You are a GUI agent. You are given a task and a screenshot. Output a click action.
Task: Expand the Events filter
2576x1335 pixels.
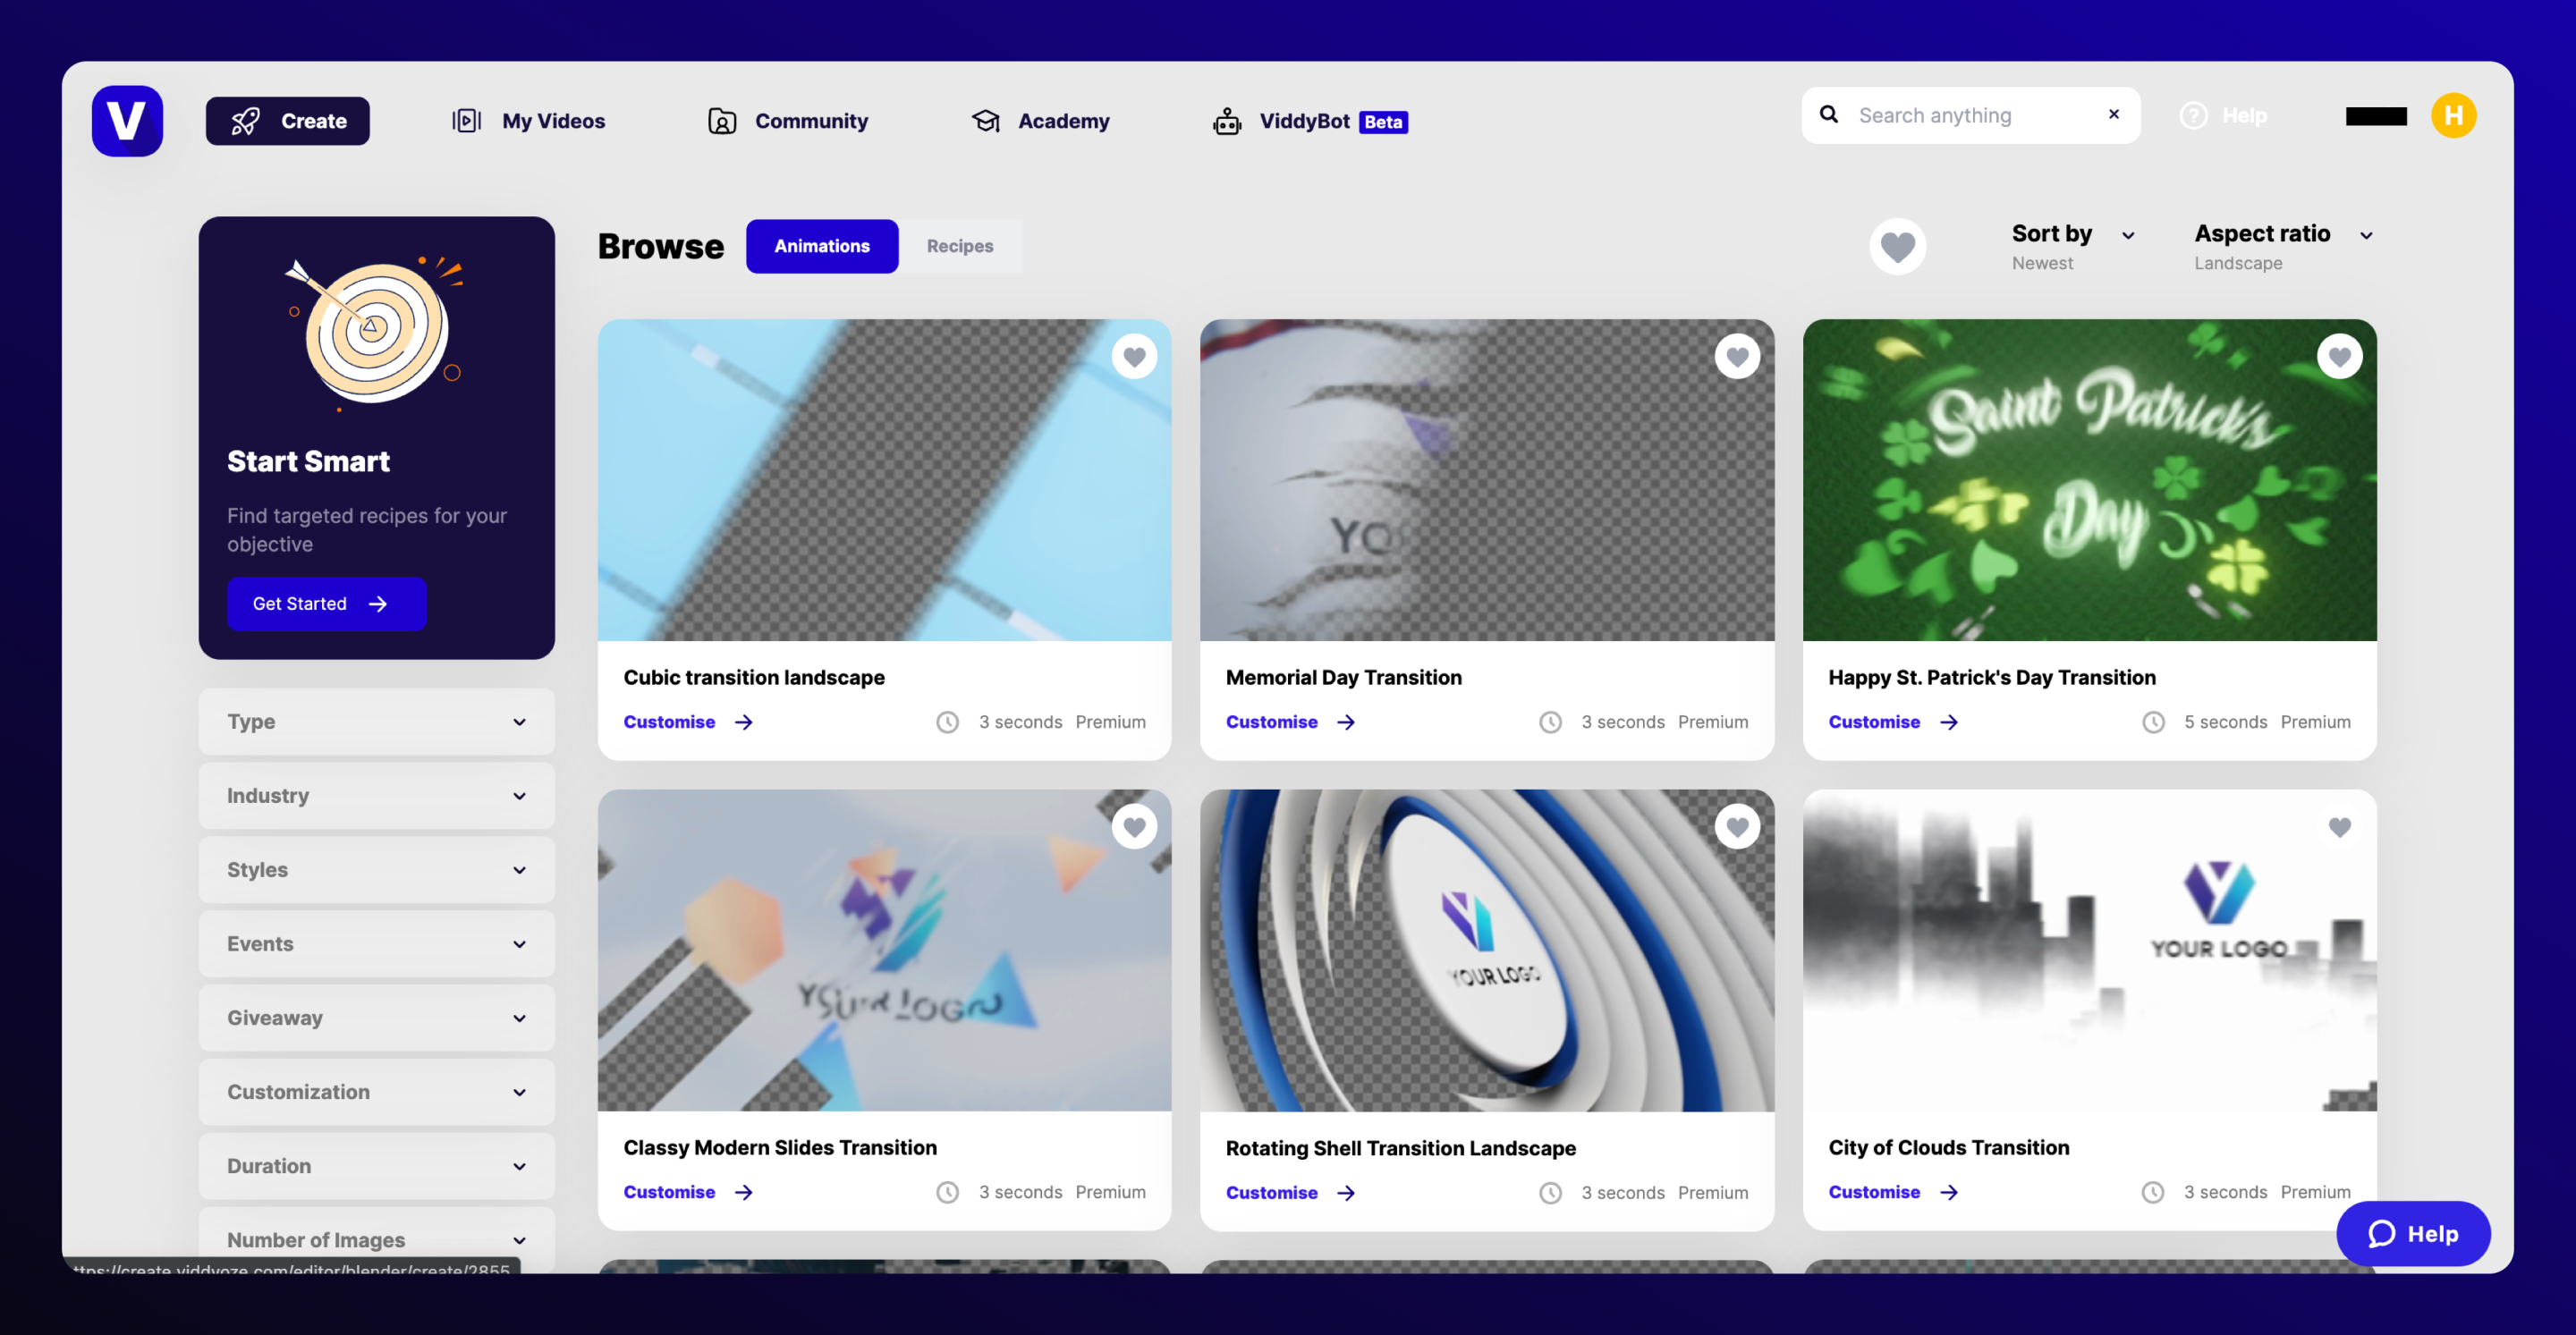[376, 943]
